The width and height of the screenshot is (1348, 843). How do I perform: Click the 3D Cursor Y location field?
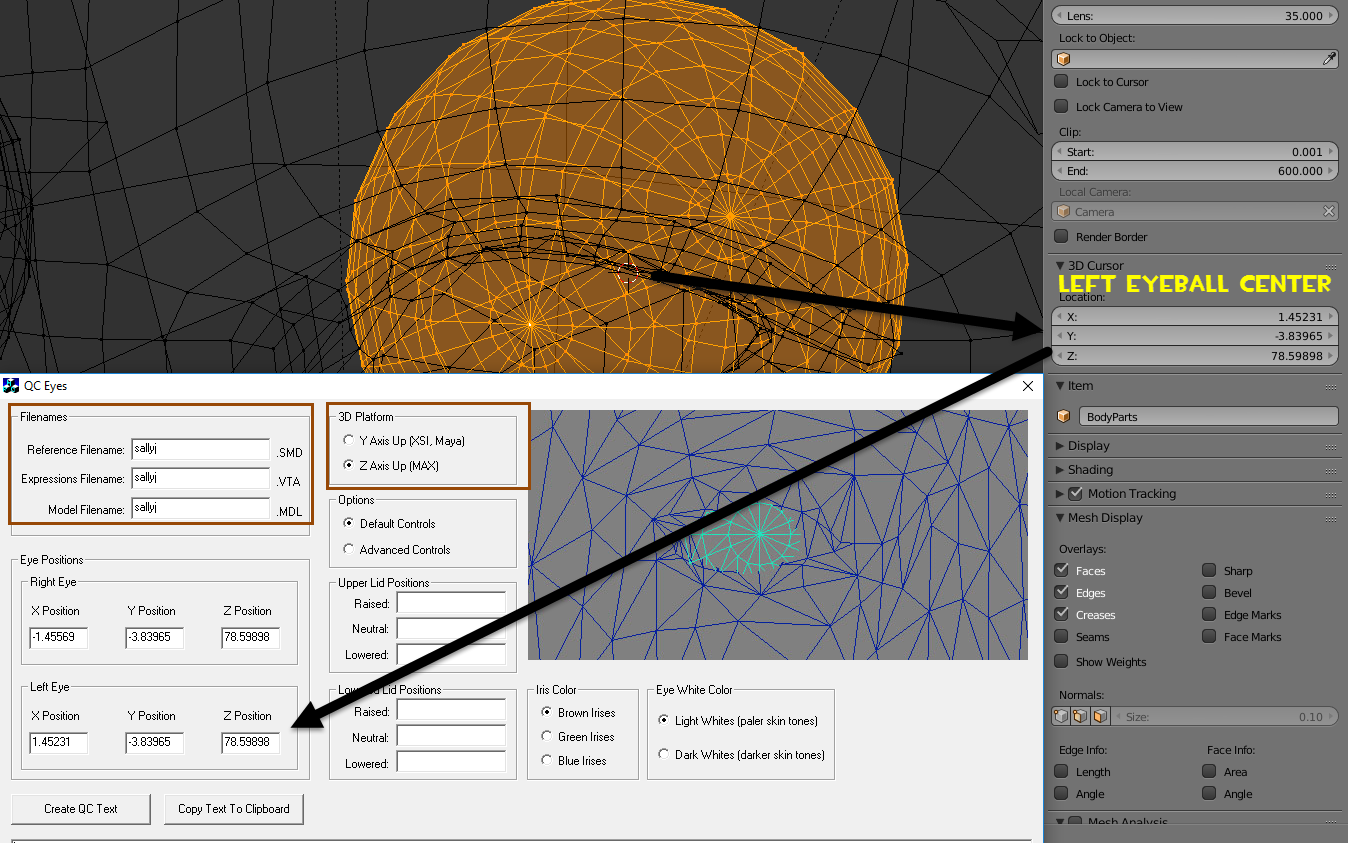pyautogui.click(x=1195, y=336)
